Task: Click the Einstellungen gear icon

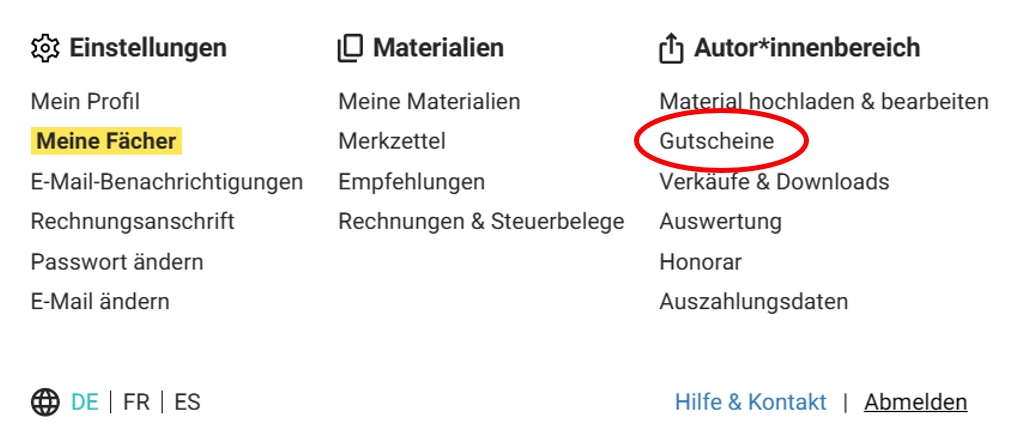Action: coord(45,48)
